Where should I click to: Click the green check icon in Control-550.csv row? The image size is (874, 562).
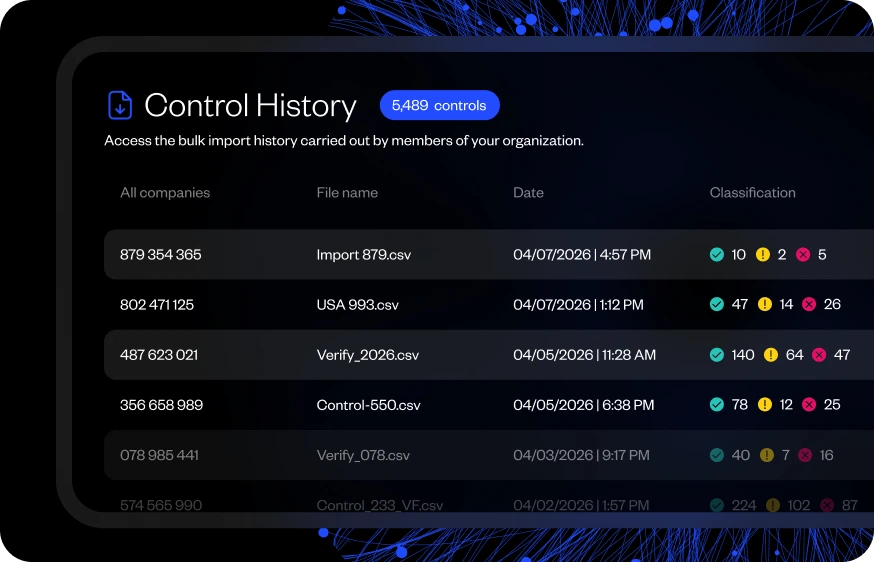717,405
